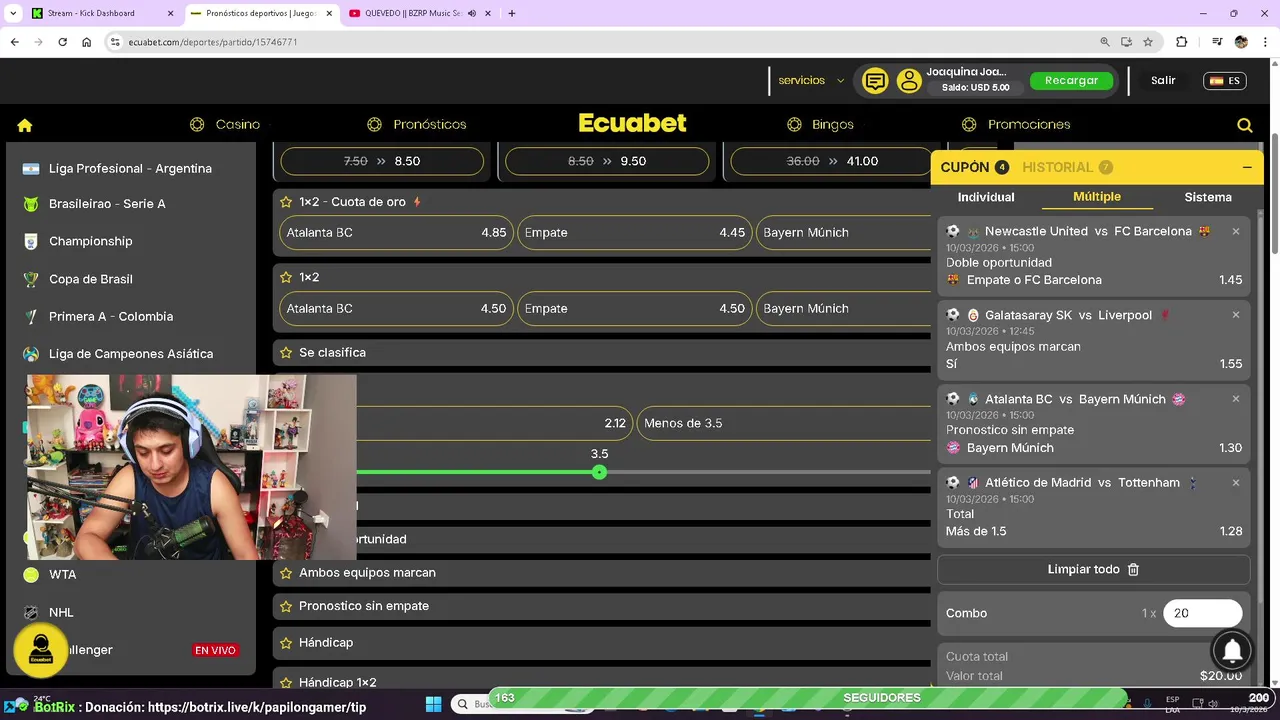The image size is (1280, 720).
Task: Change language with the ES selector
Action: [1225, 81]
